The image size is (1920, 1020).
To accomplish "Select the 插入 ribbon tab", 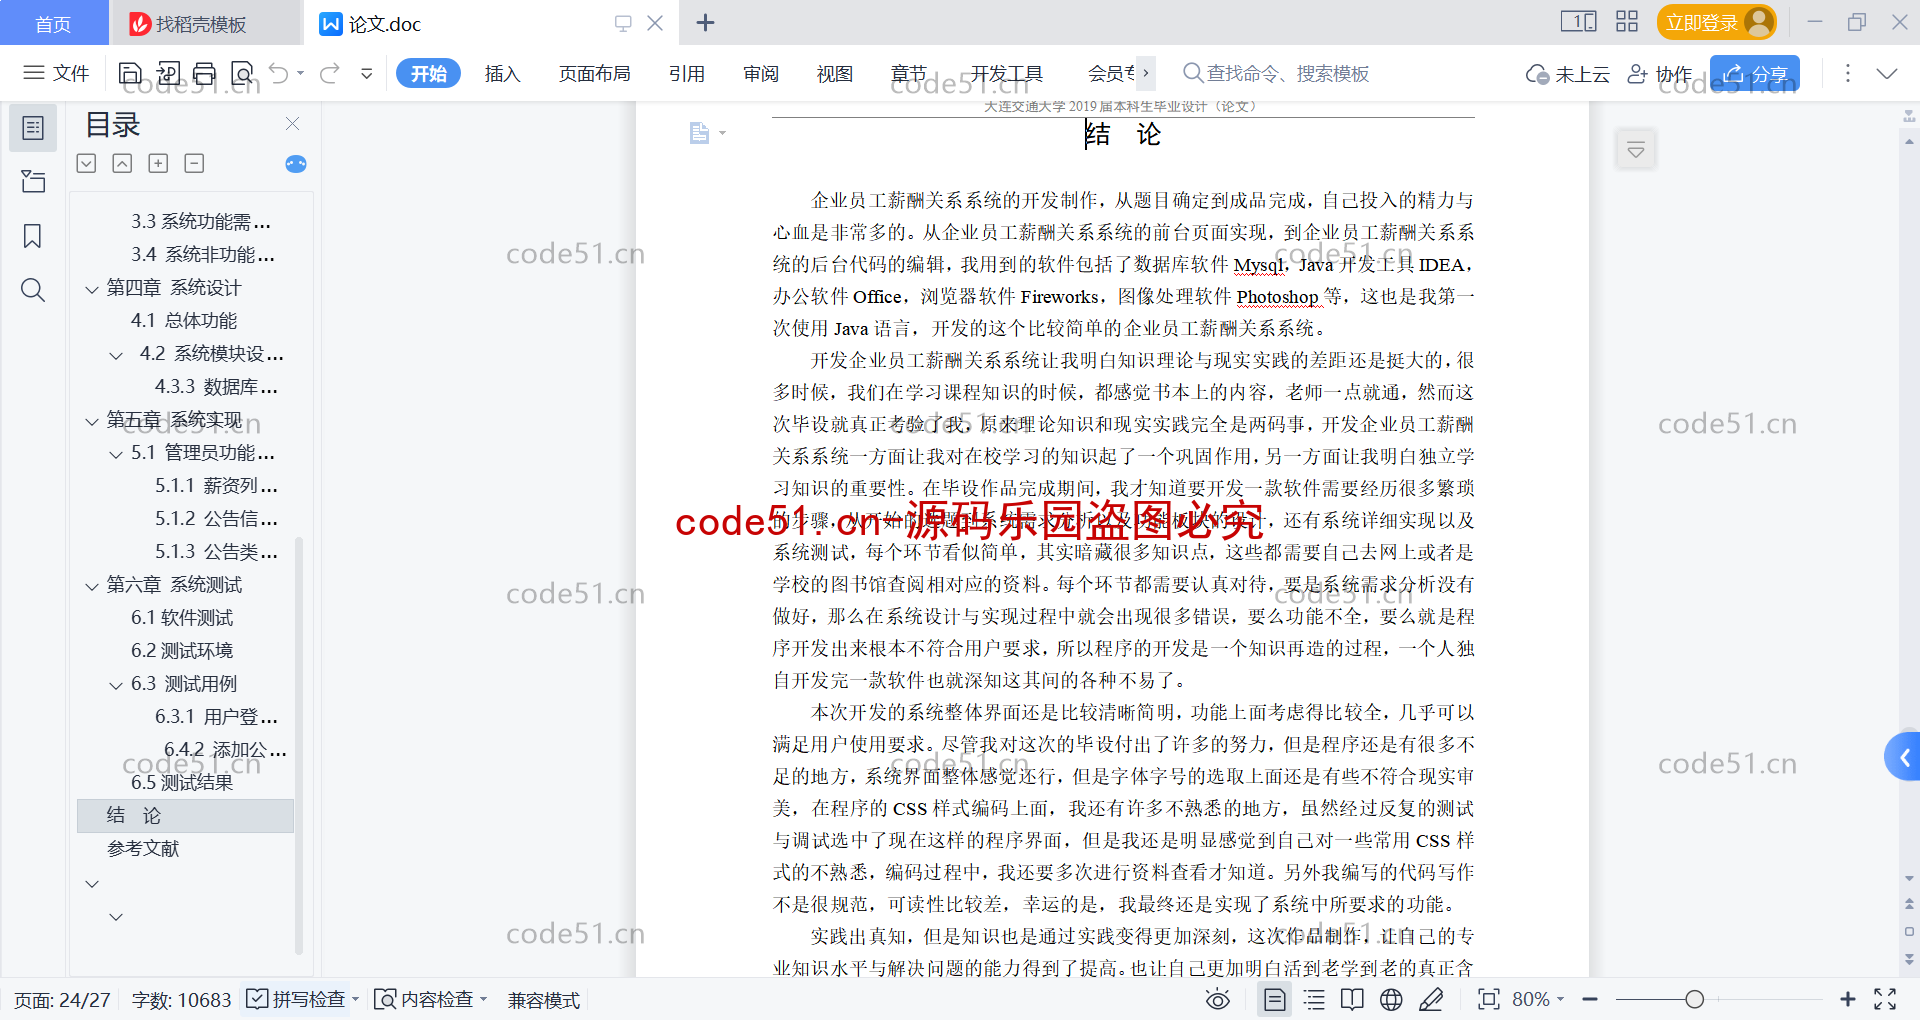I will click(x=502, y=73).
